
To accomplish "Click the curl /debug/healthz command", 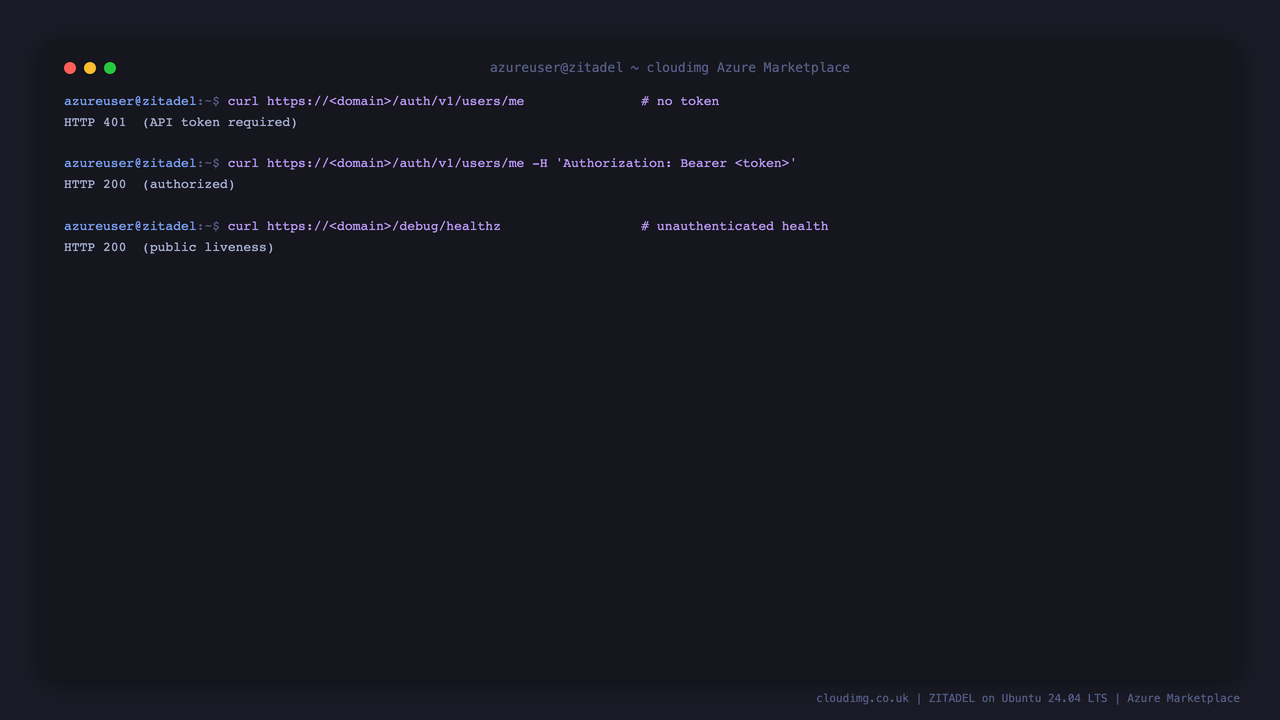I will tap(364, 226).
